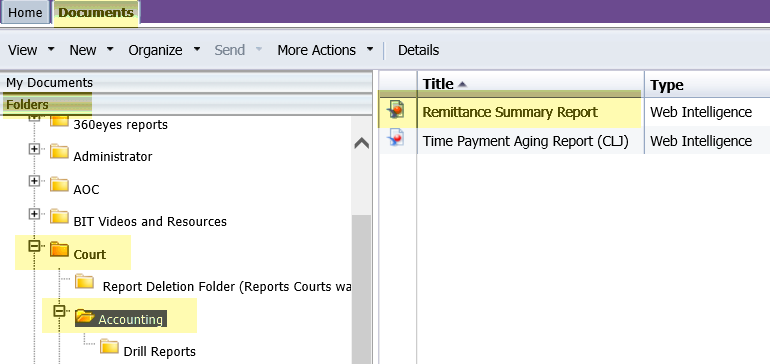Click the Administrator folder icon

(59, 151)
